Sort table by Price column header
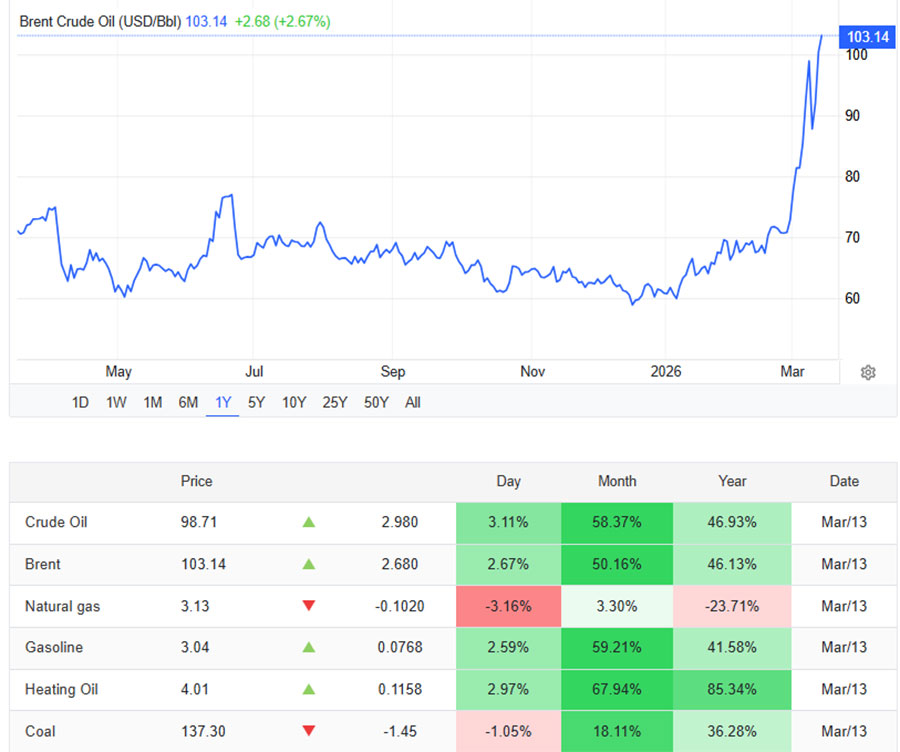900x752 pixels. pyautogui.click(x=196, y=481)
